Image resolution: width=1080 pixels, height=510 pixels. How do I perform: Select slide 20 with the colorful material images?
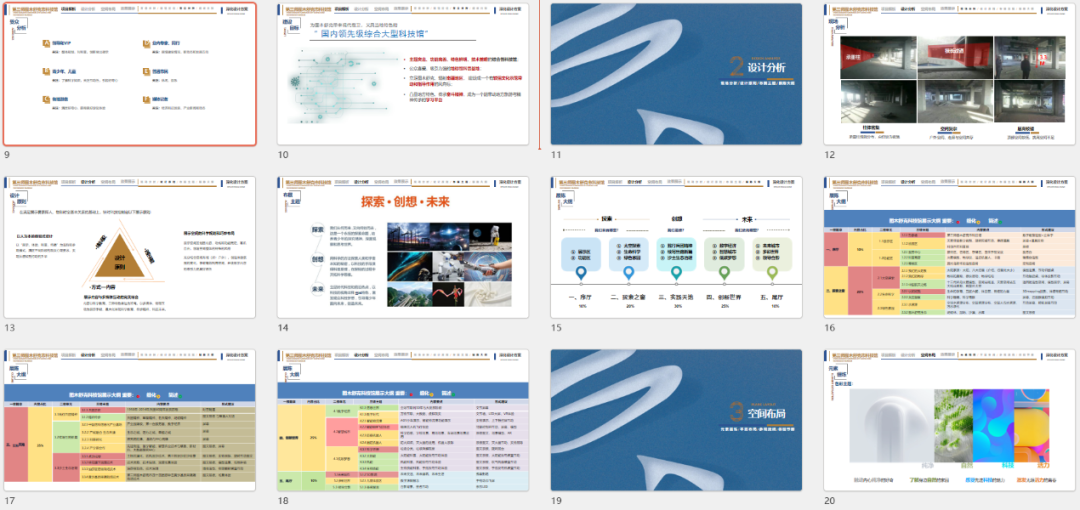point(950,420)
